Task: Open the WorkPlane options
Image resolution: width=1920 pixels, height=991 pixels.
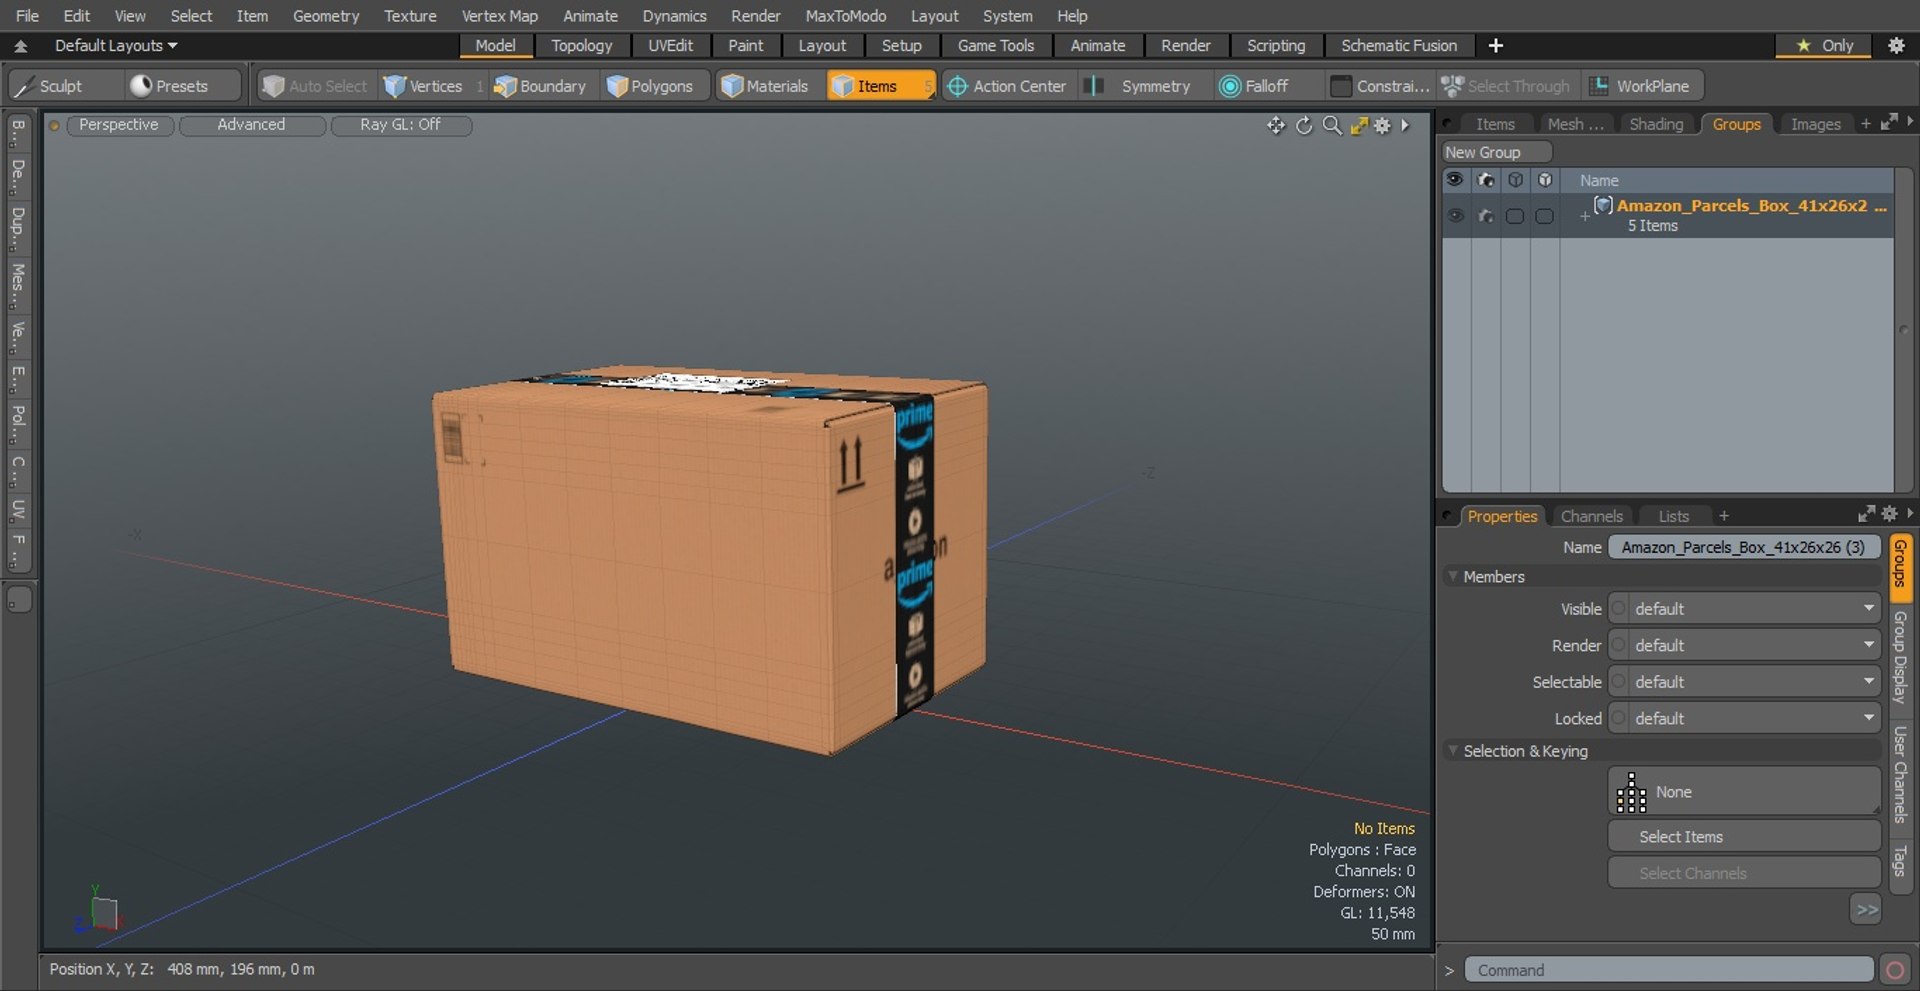Action: pos(1642,86)
